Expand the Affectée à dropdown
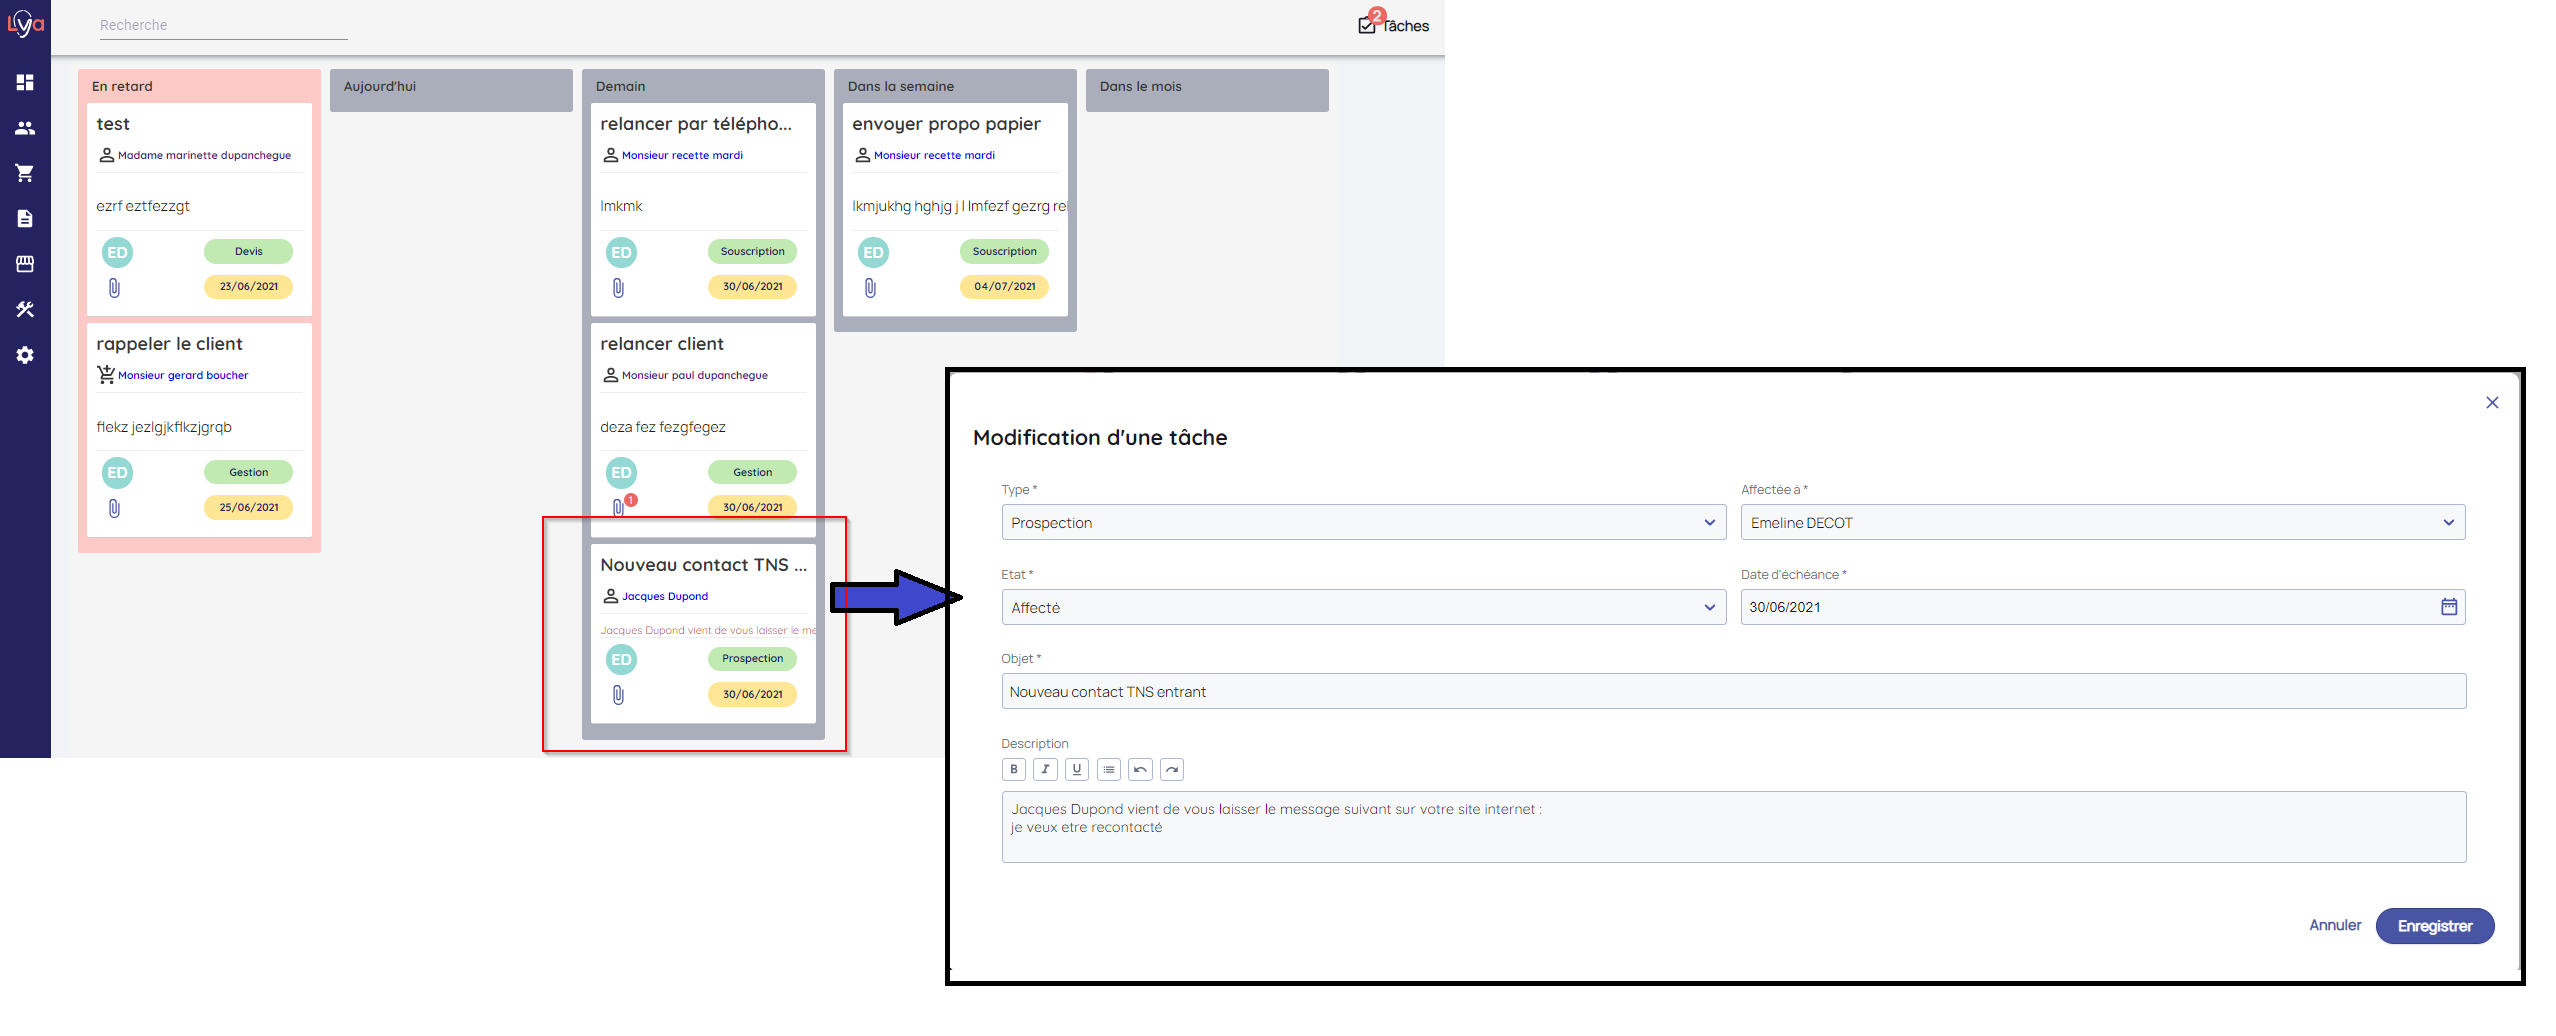Screen dimensions: 2556x1036 [x=2101, y=523]
